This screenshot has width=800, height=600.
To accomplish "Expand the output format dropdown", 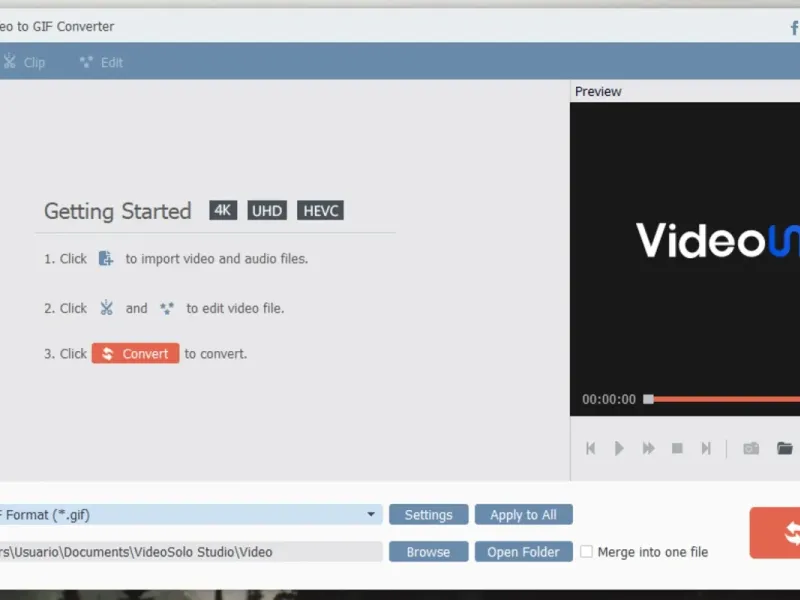I will [371, 514].
